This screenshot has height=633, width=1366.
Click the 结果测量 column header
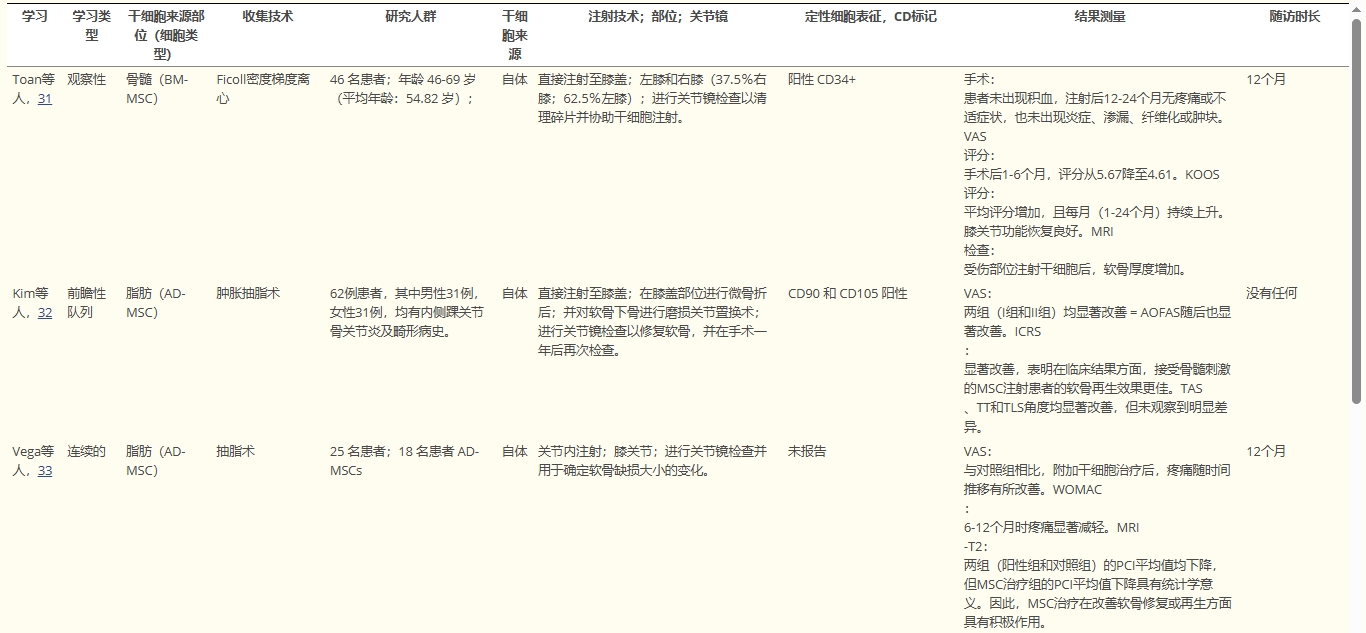point(1099,17)
